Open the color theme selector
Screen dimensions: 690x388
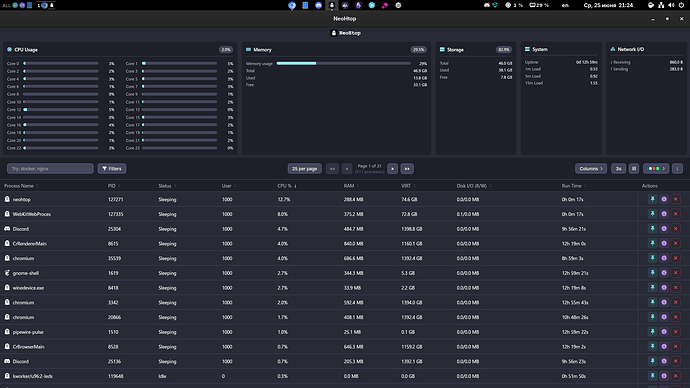[x=656, y=168]
